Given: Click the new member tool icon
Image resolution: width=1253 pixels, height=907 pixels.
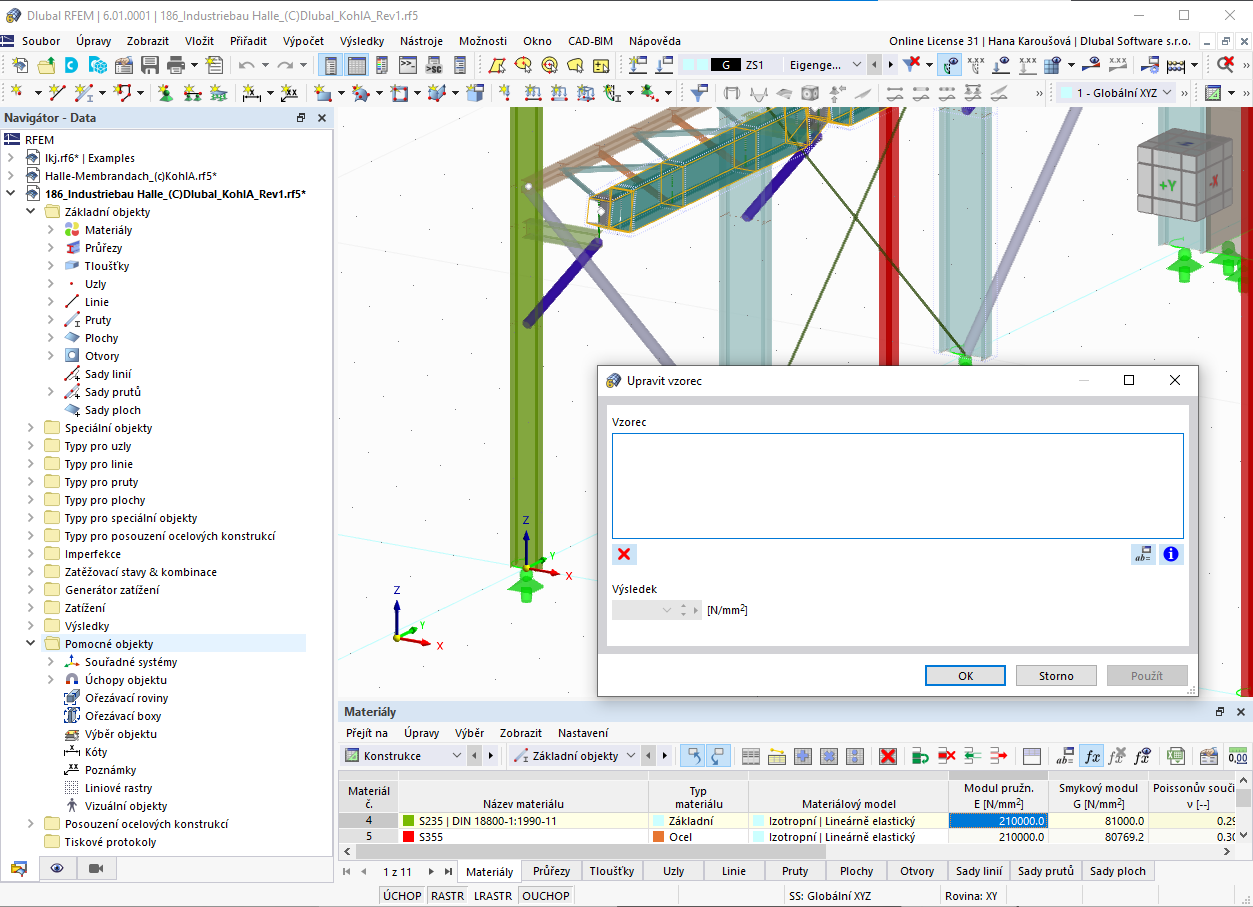Looking at the screenshot, I should pyautogui.click(x=84, y=93).
